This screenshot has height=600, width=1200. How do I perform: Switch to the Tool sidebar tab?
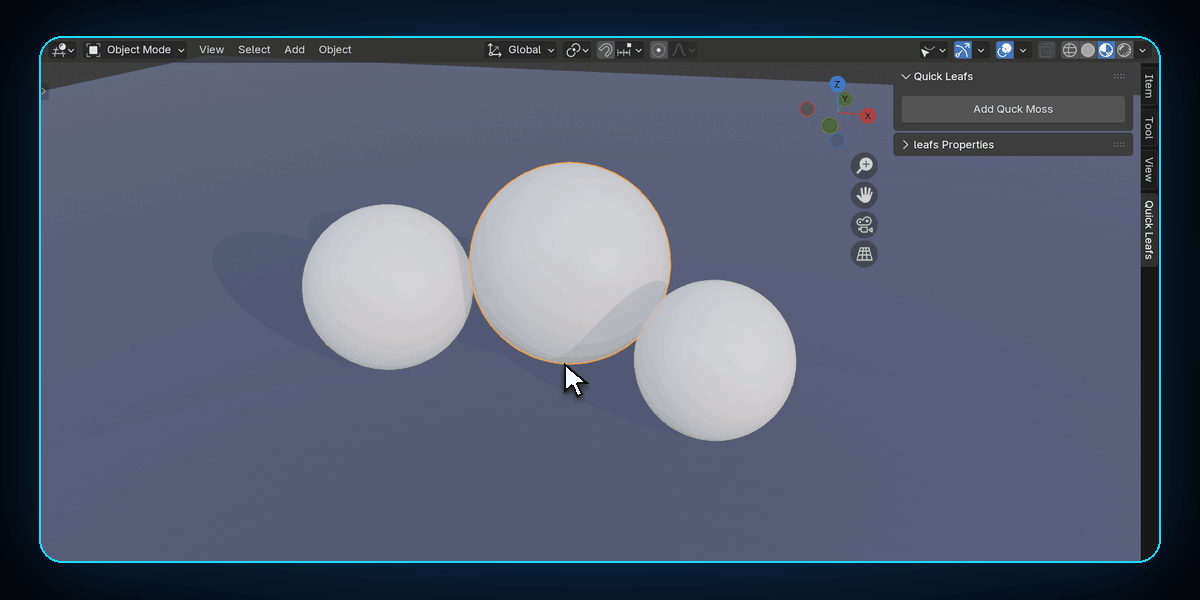pos(1149,128)
